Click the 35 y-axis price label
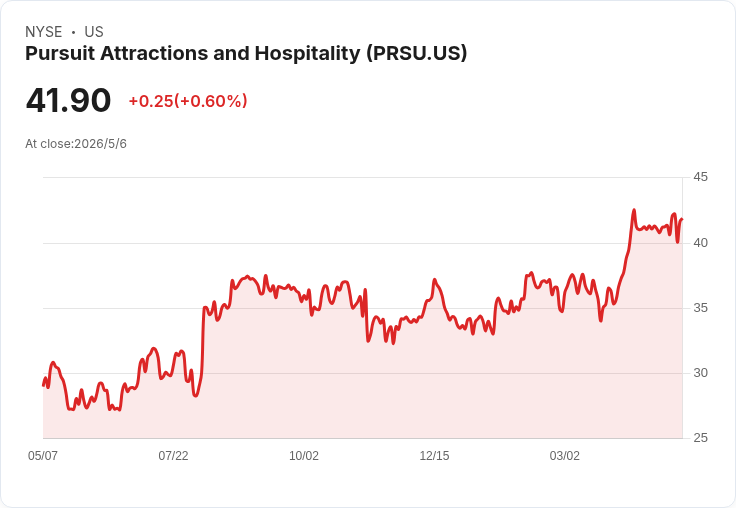 point(700,308)
